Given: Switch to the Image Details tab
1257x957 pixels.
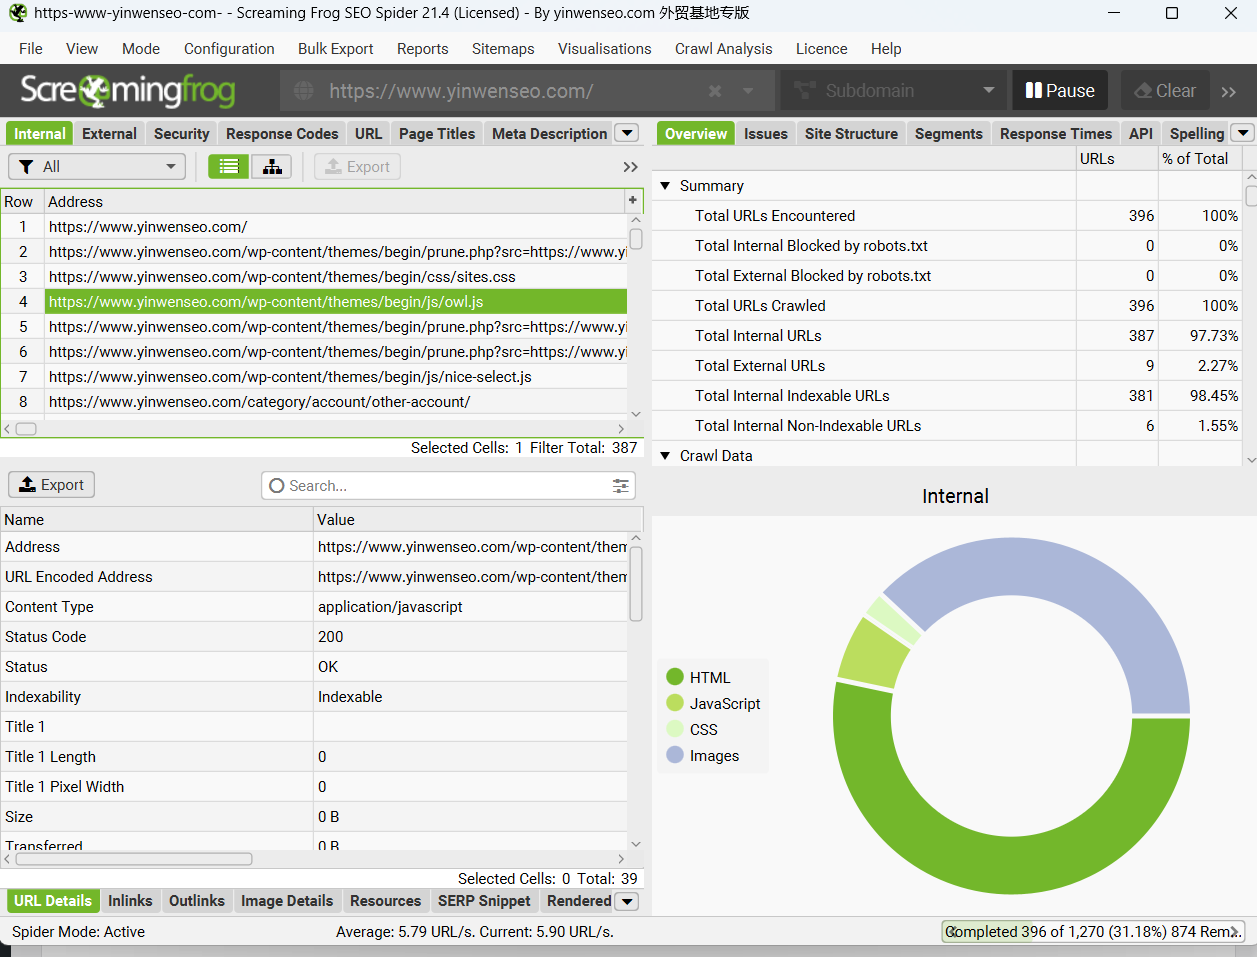Looking at the screenshot, I should 287,901.
